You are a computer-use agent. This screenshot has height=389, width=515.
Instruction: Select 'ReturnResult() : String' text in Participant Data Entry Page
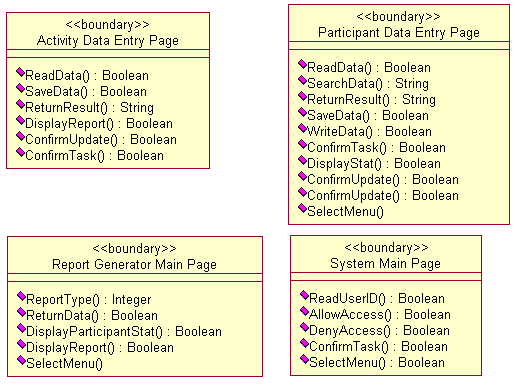(371, 100)
